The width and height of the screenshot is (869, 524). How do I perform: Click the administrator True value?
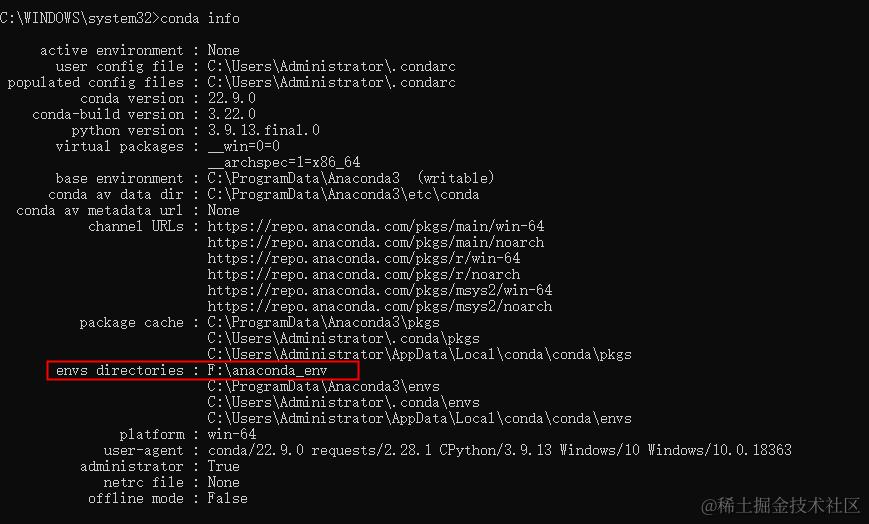223,466
